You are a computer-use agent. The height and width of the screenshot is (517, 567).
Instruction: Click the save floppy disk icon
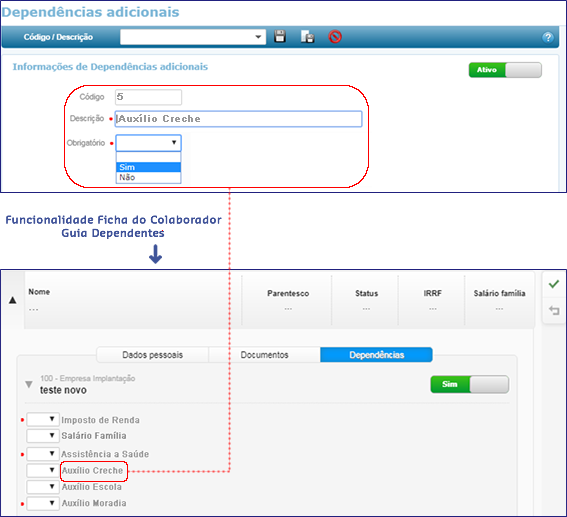280,37
